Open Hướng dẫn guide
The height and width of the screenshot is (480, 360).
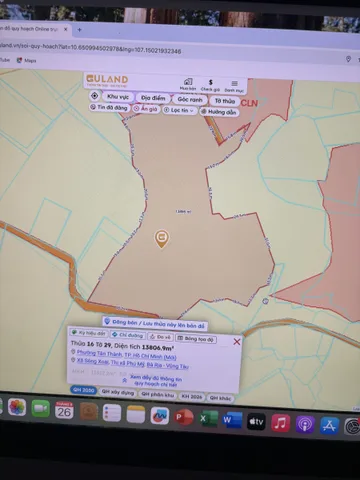tap(219, 112)
